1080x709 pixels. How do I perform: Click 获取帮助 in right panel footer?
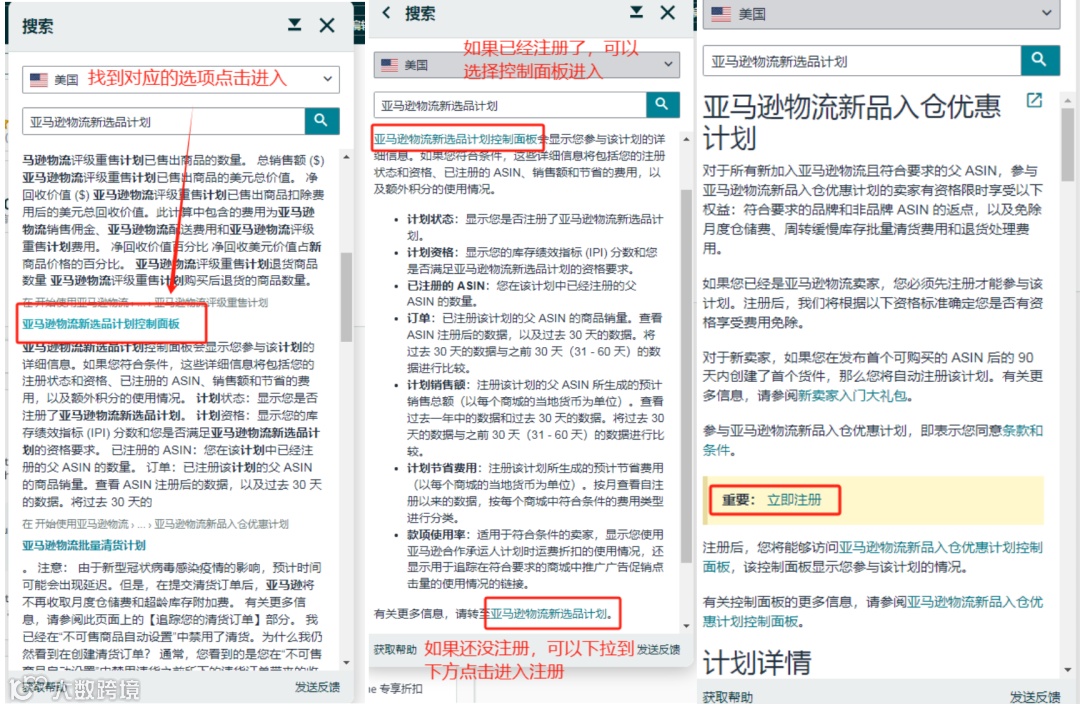[x=728, y=697]
